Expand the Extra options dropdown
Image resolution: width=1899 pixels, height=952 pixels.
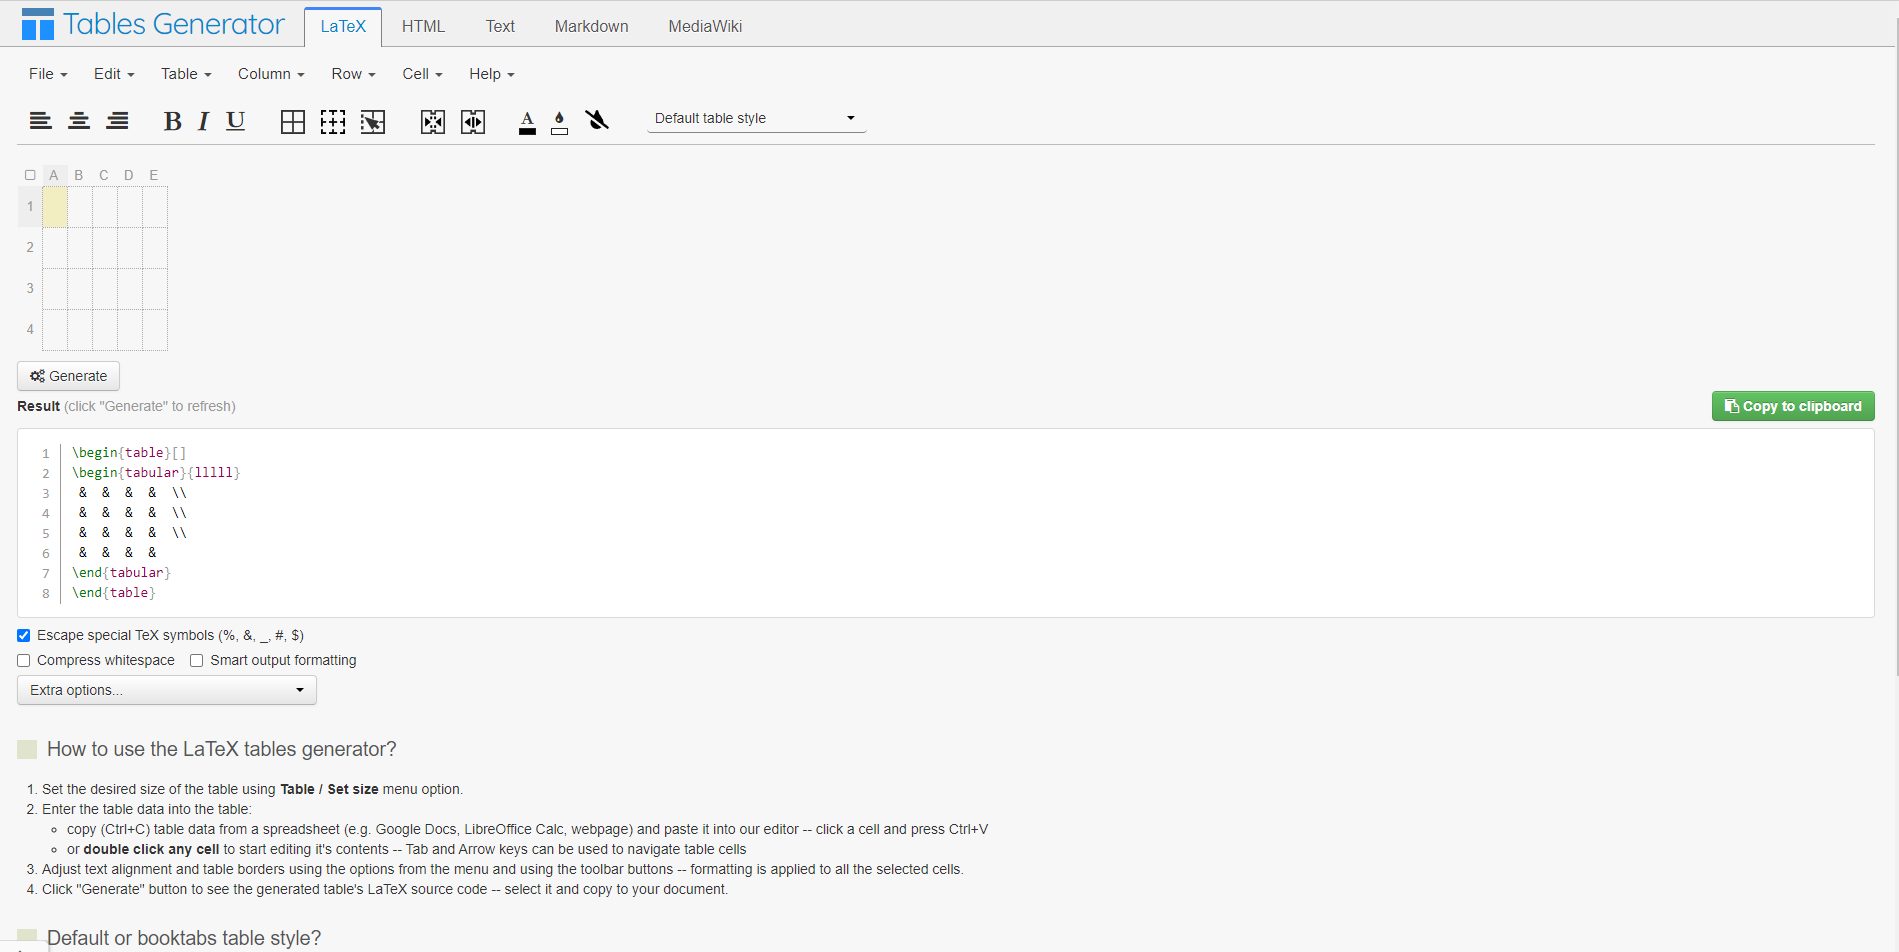[x=167, y=690]
